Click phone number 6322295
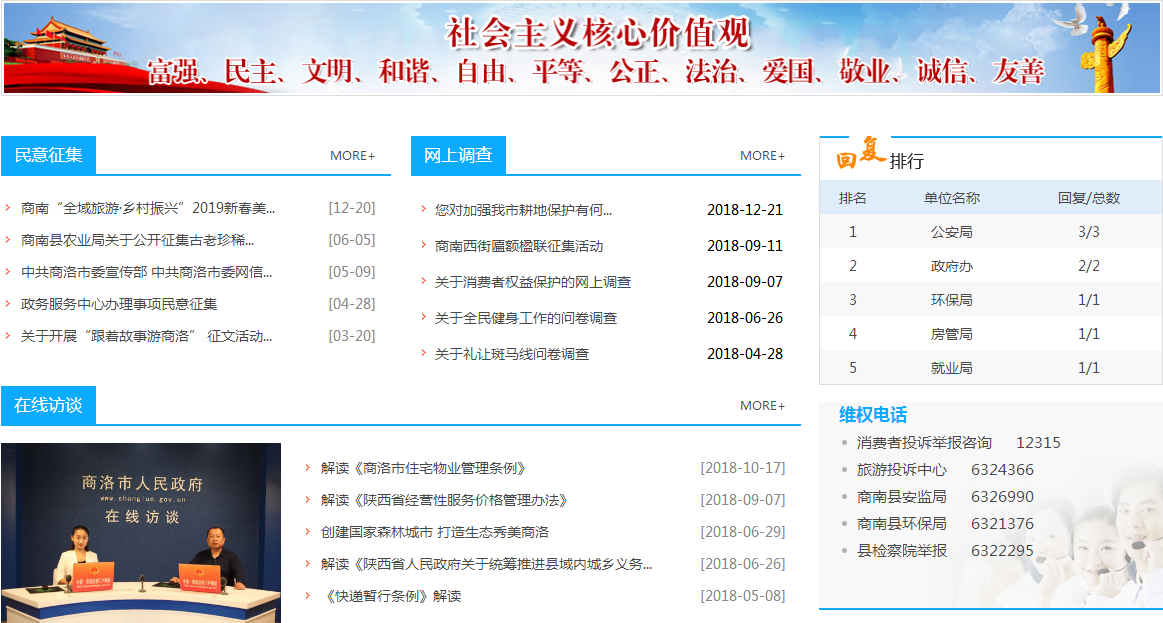This screenshot has height=623, width=1163. pos(1002,550)
